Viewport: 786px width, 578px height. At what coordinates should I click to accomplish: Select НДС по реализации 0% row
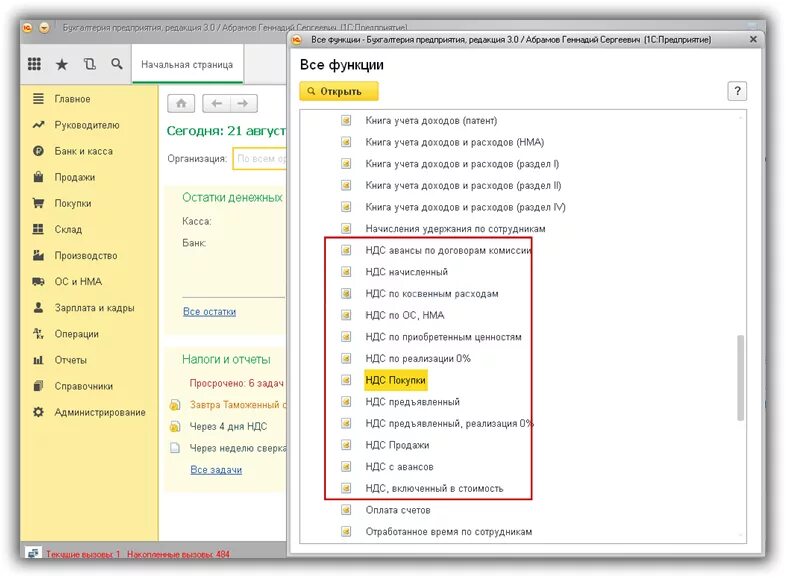pyautogui.click(x=418, y=358)
